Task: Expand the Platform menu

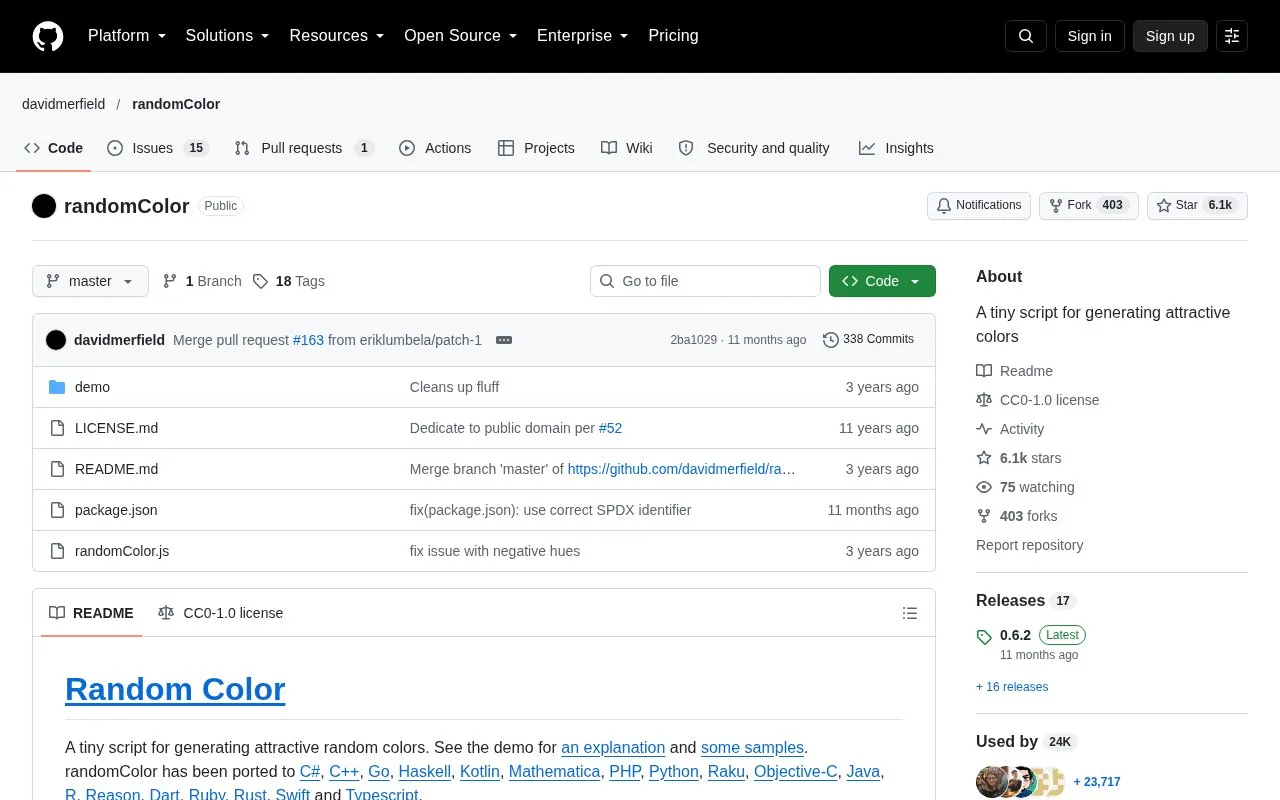Action: click(x=127, y=36)
